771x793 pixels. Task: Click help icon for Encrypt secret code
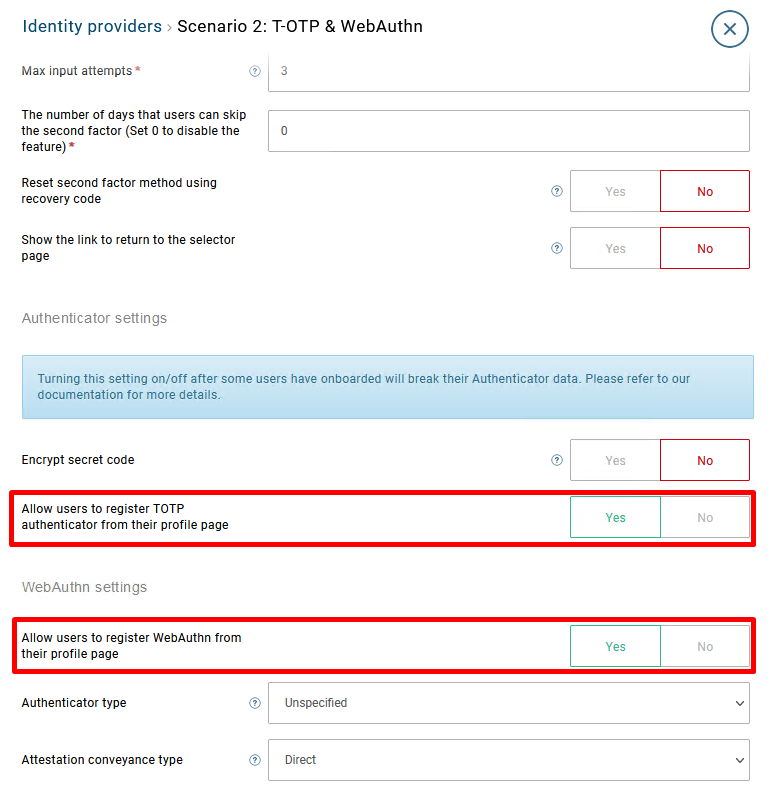pyautogui.click(x=557, y=461)
